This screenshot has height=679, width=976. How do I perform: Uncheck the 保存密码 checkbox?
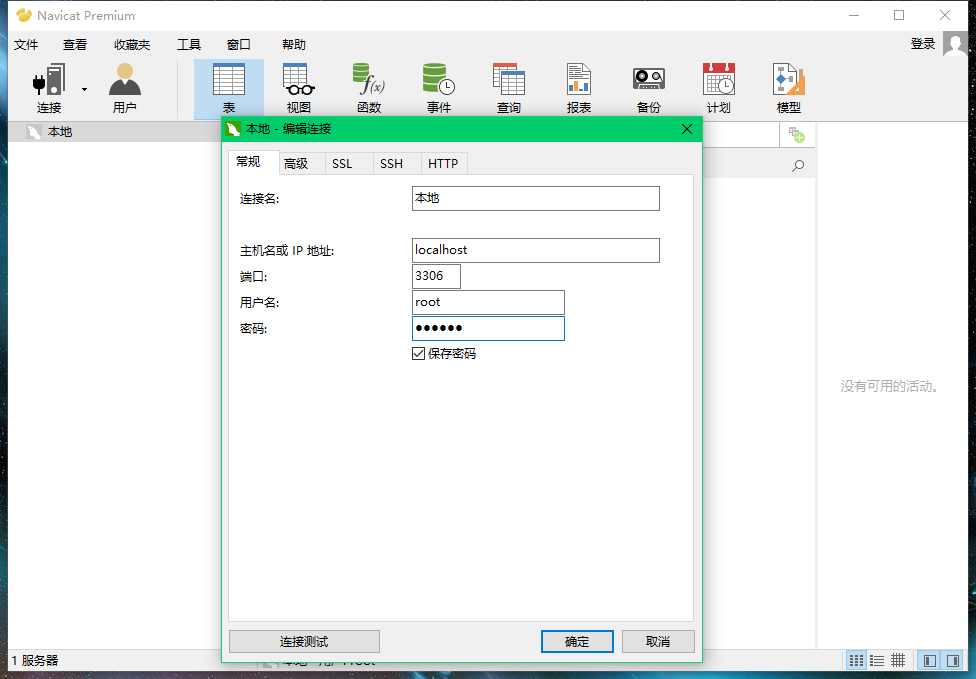[x=418, y=353]
